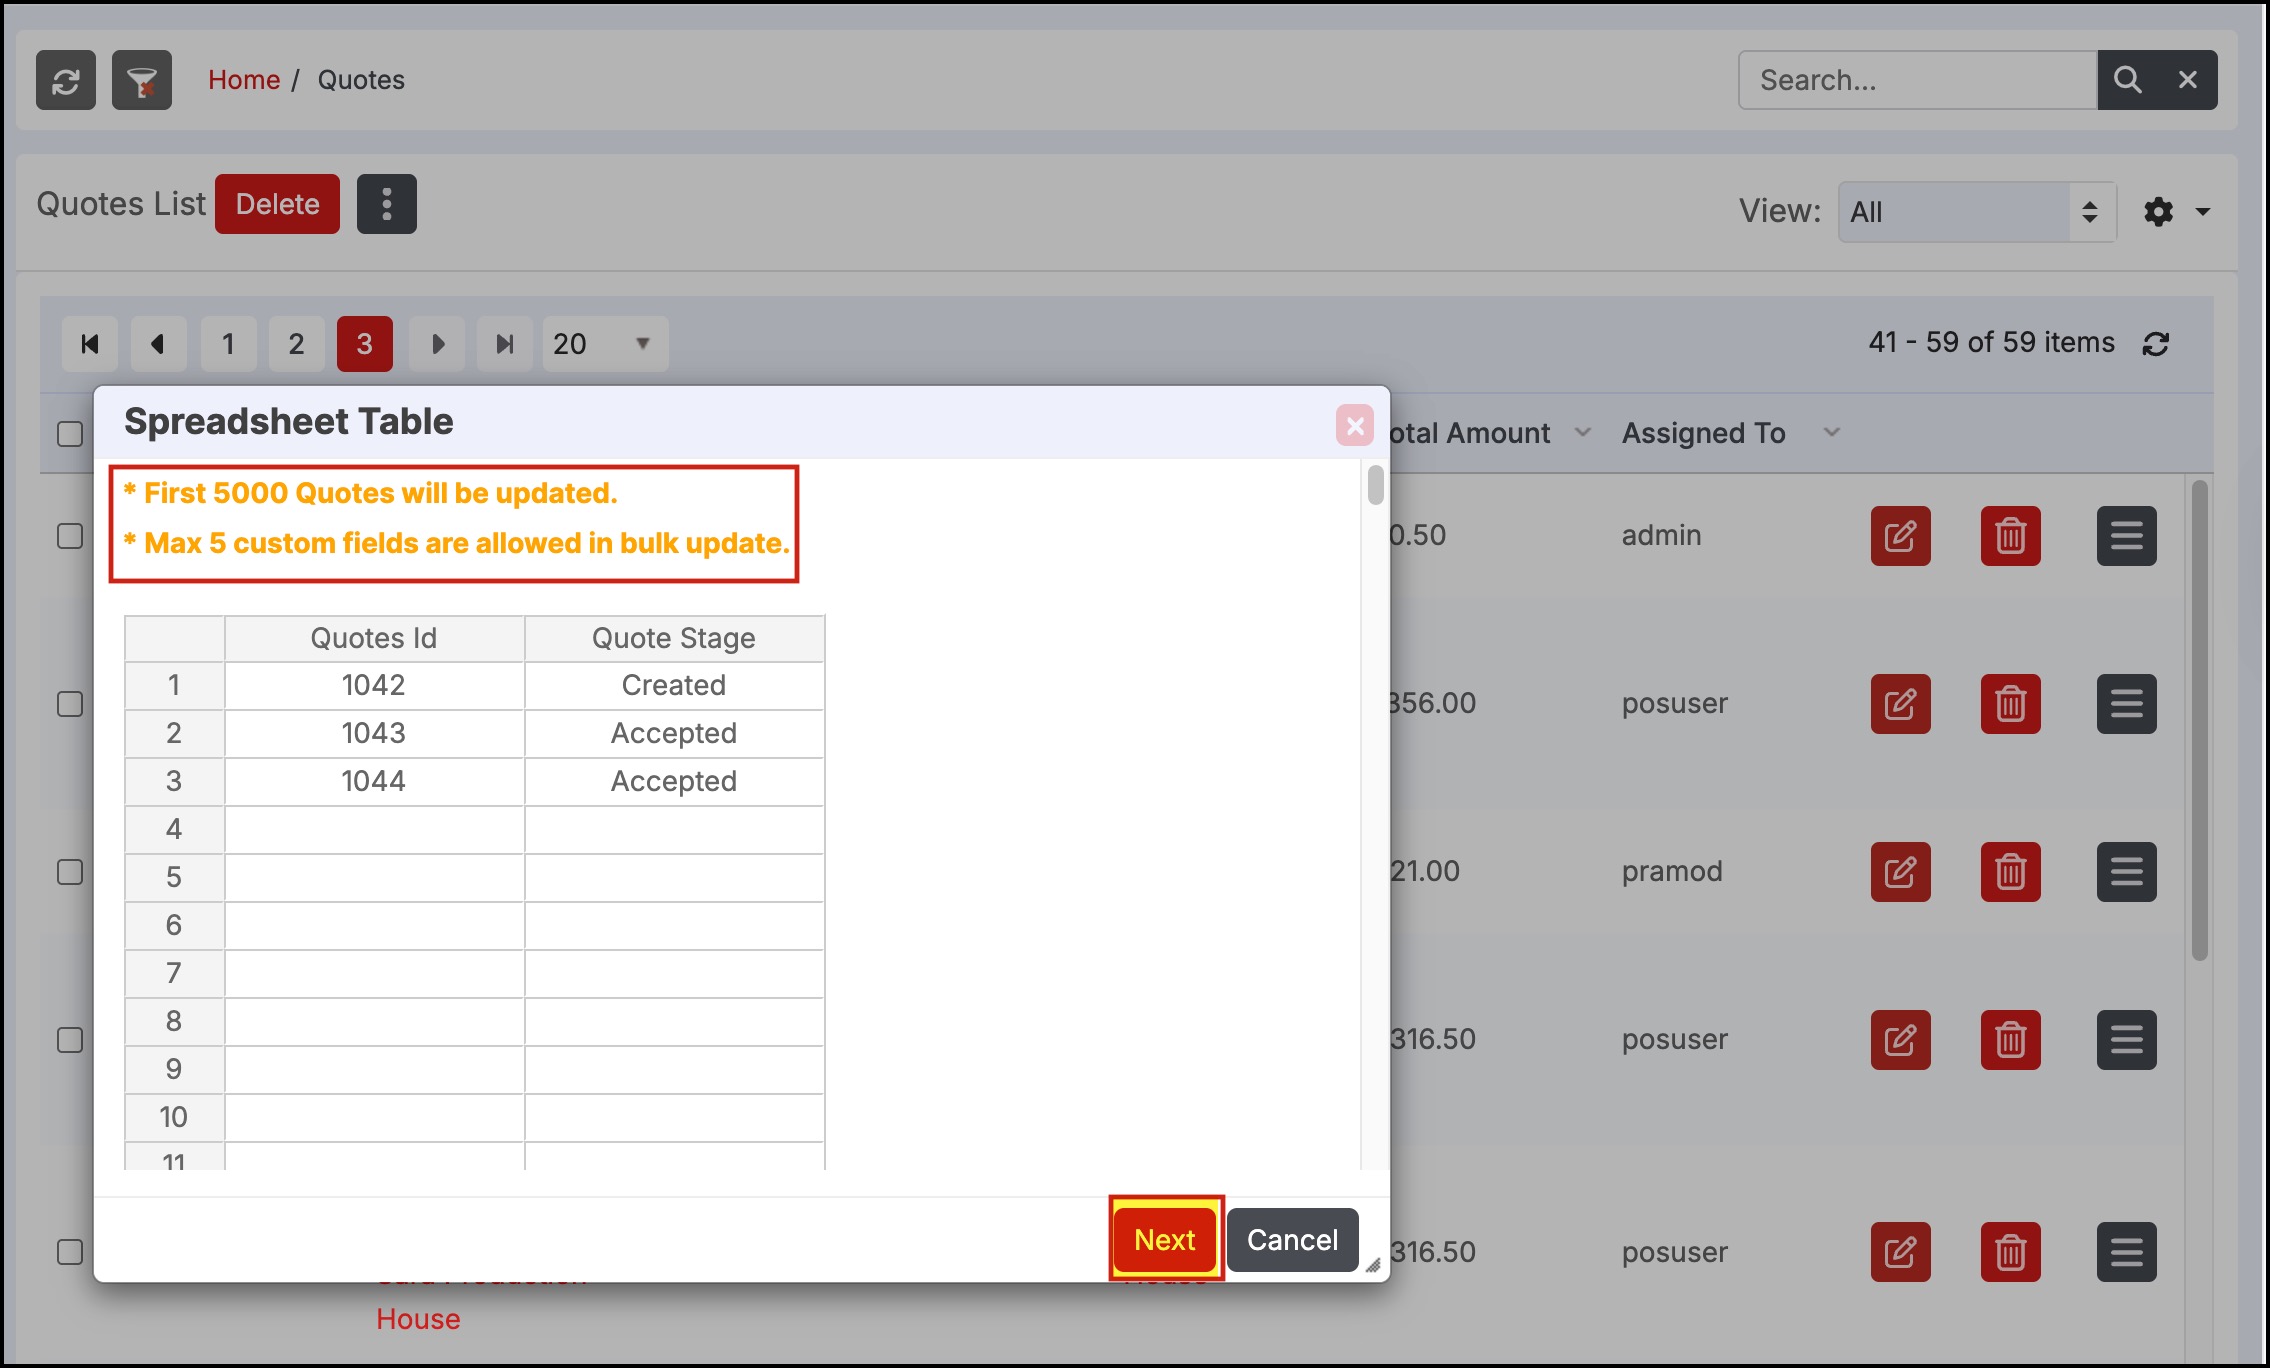Open the Assigned To column menu
This screenshot has width=2270, height=1368.
pyautogui.click(x=1831, y=432)
